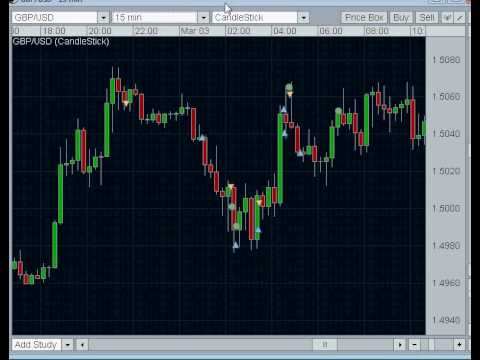
Task: Click the zoom slider track between minus and plus
Action: click(x=437, y=344)
